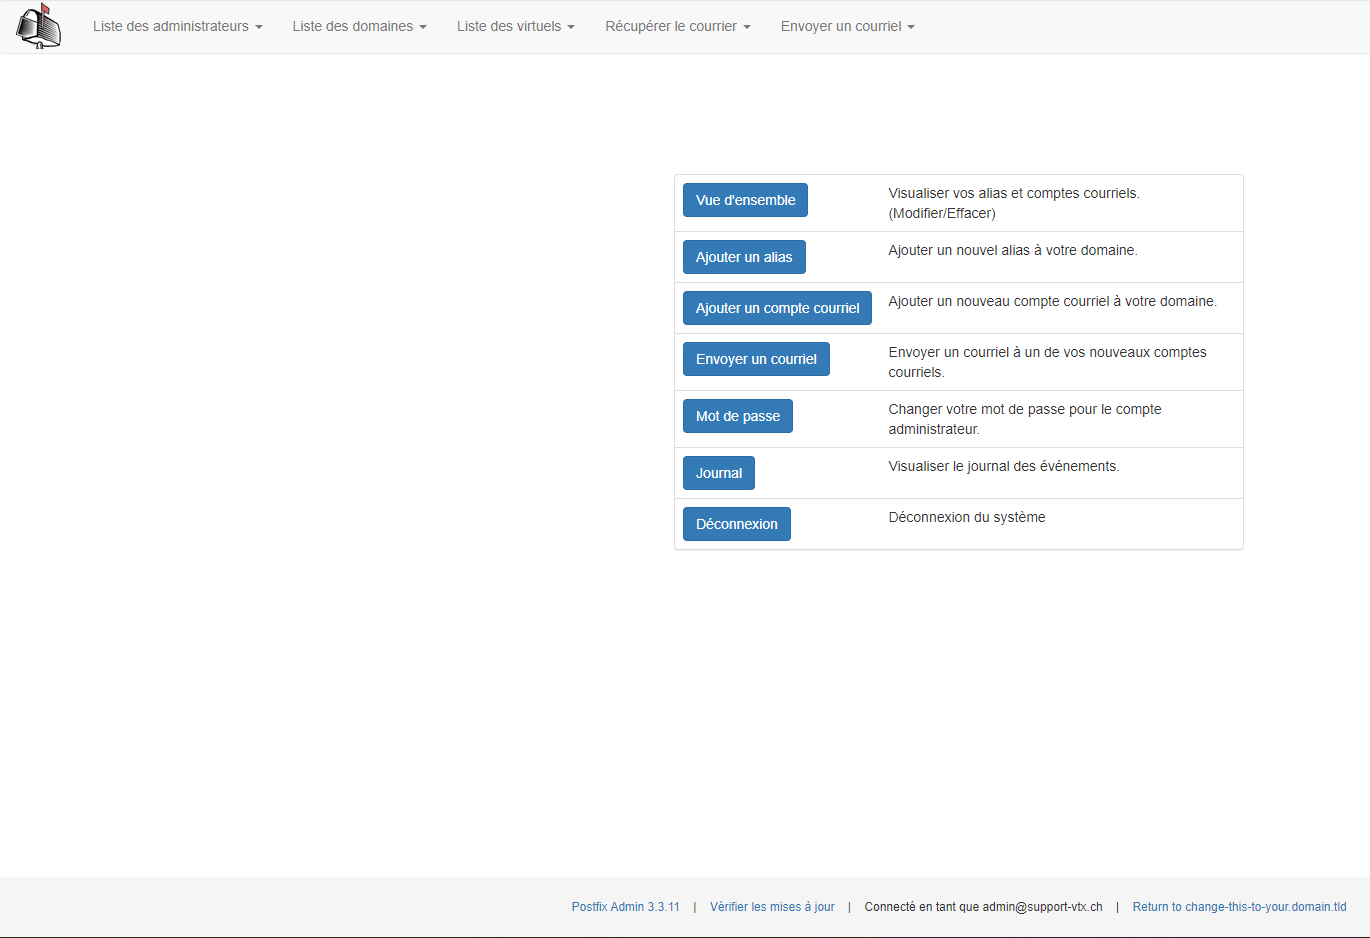The image size is (1370, 938).
Task: Expand the Liste des domaines dropdown
Action: 359,26
